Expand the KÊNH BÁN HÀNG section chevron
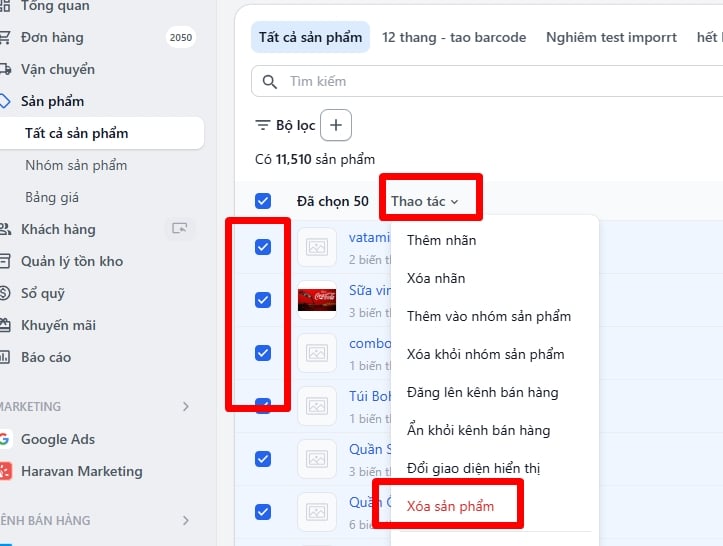 coord(185,520)
